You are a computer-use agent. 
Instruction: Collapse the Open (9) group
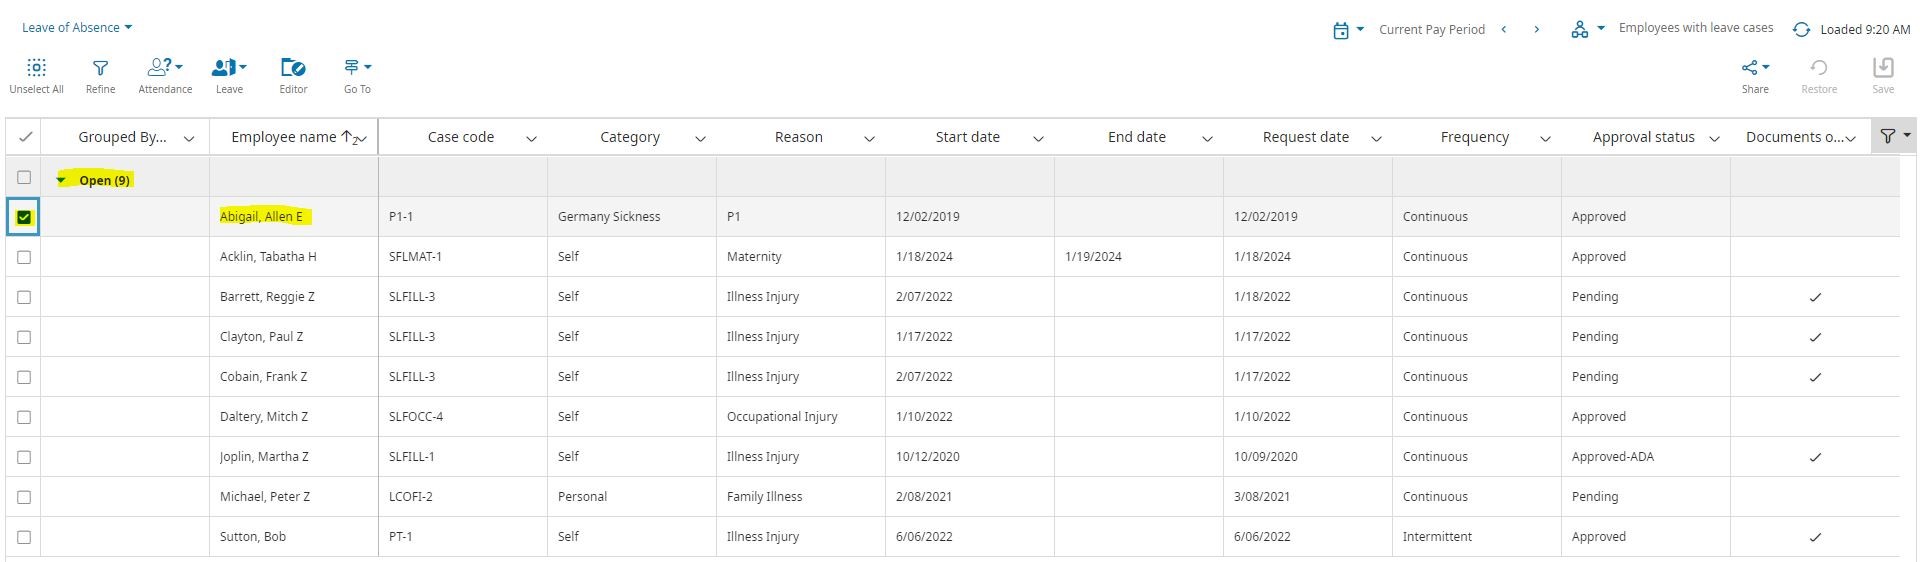(62, 181)
